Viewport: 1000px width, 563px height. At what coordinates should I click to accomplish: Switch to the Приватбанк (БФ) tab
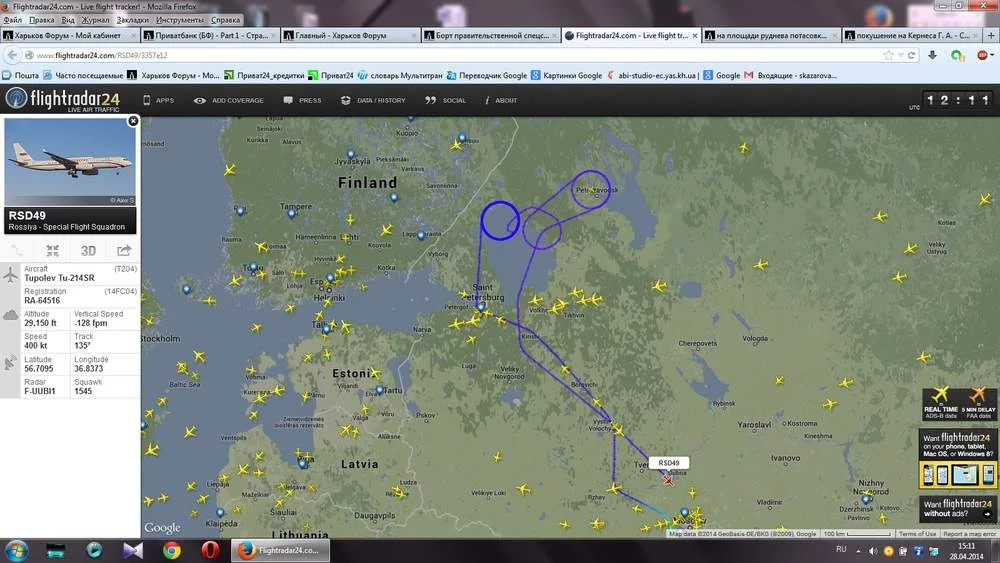[x=210, y=36]
